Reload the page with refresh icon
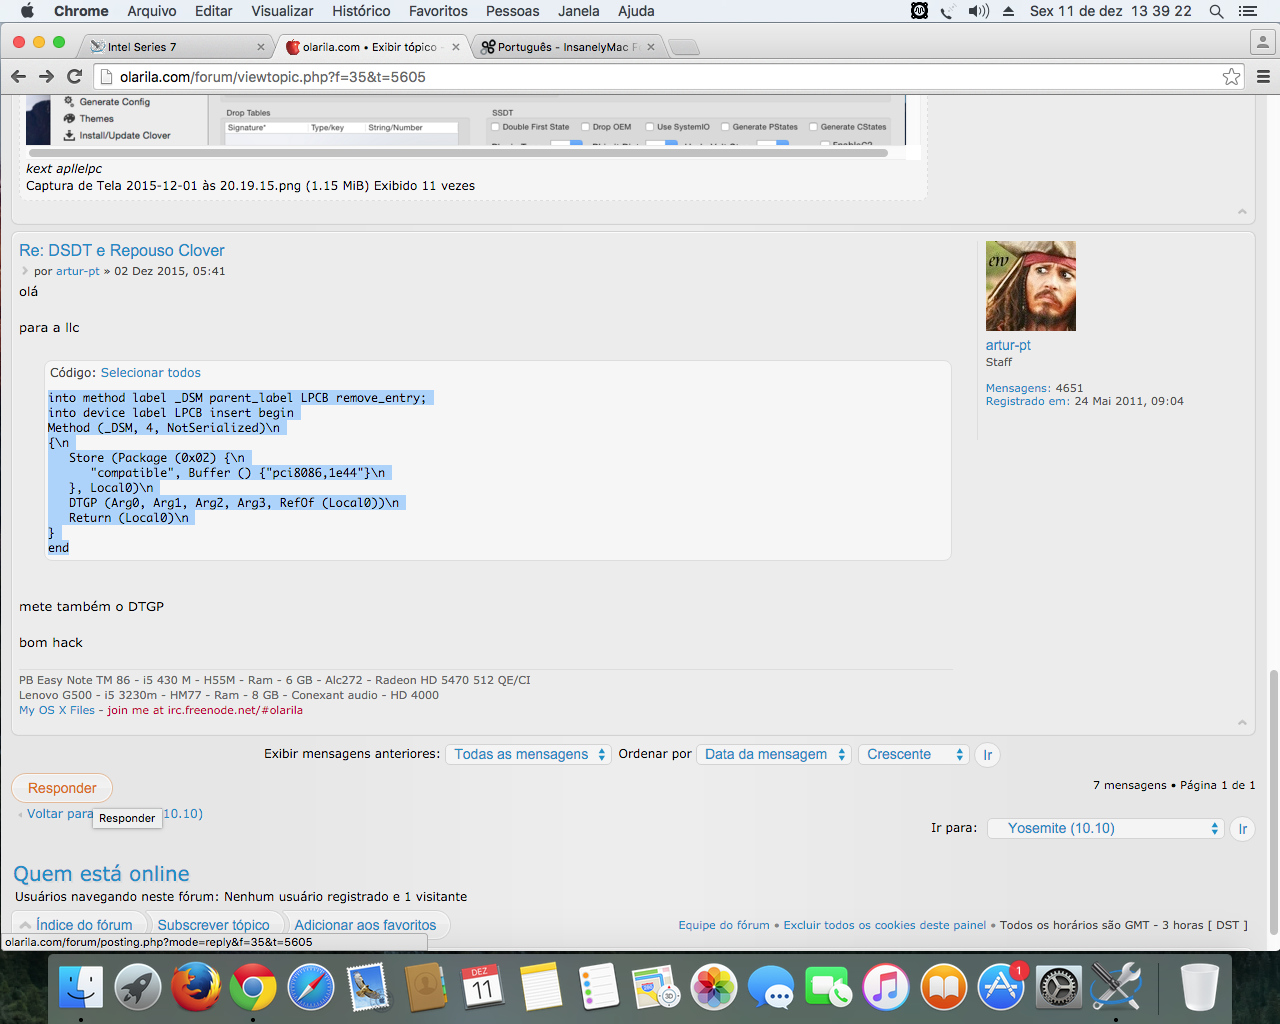This screenshot has width=1280, height=1024. [74, 76]
